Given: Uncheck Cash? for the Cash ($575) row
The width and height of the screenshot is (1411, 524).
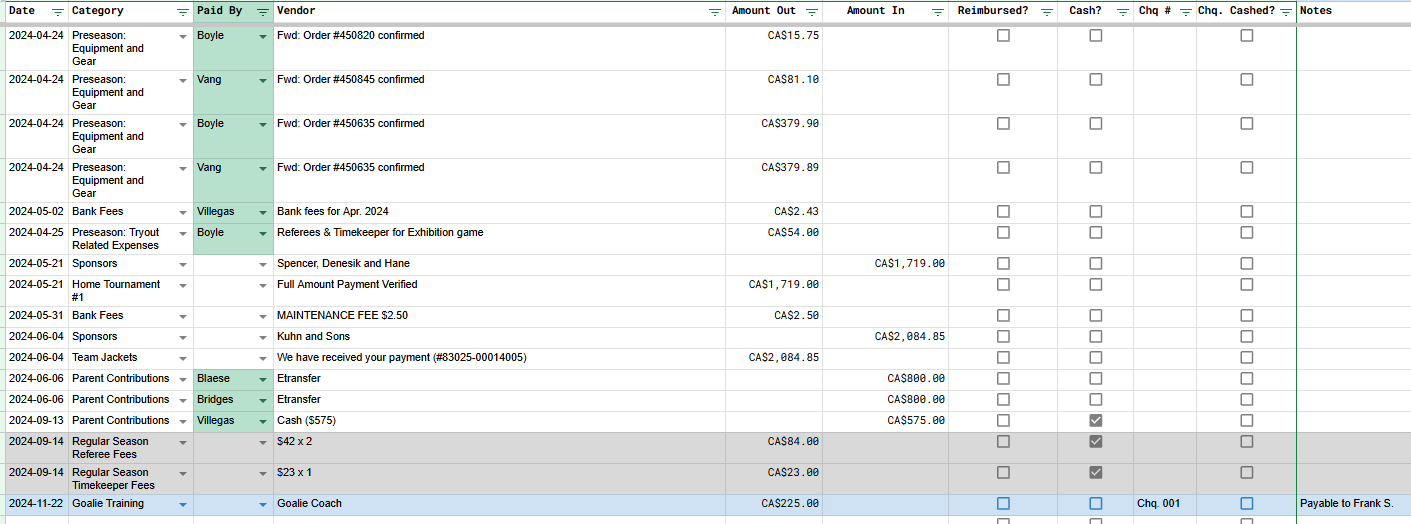Looking at the screenshot, I should click(x=1095, y=421).
